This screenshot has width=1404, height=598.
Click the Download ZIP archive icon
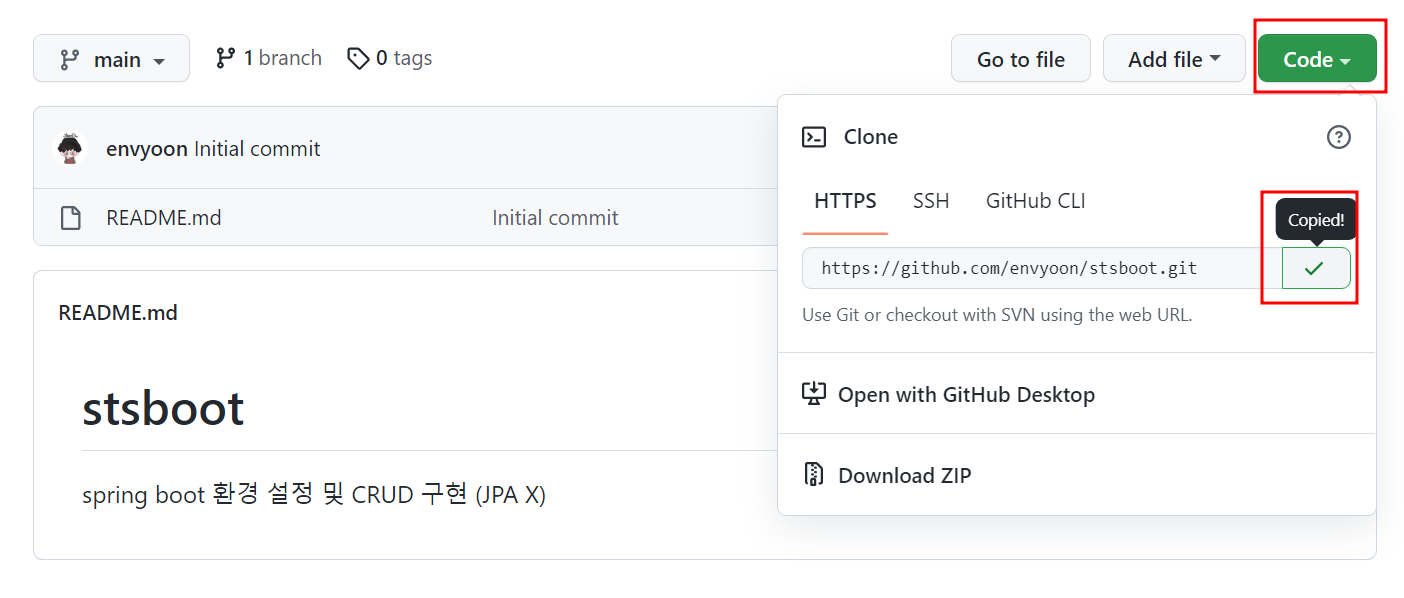[815, 474]
